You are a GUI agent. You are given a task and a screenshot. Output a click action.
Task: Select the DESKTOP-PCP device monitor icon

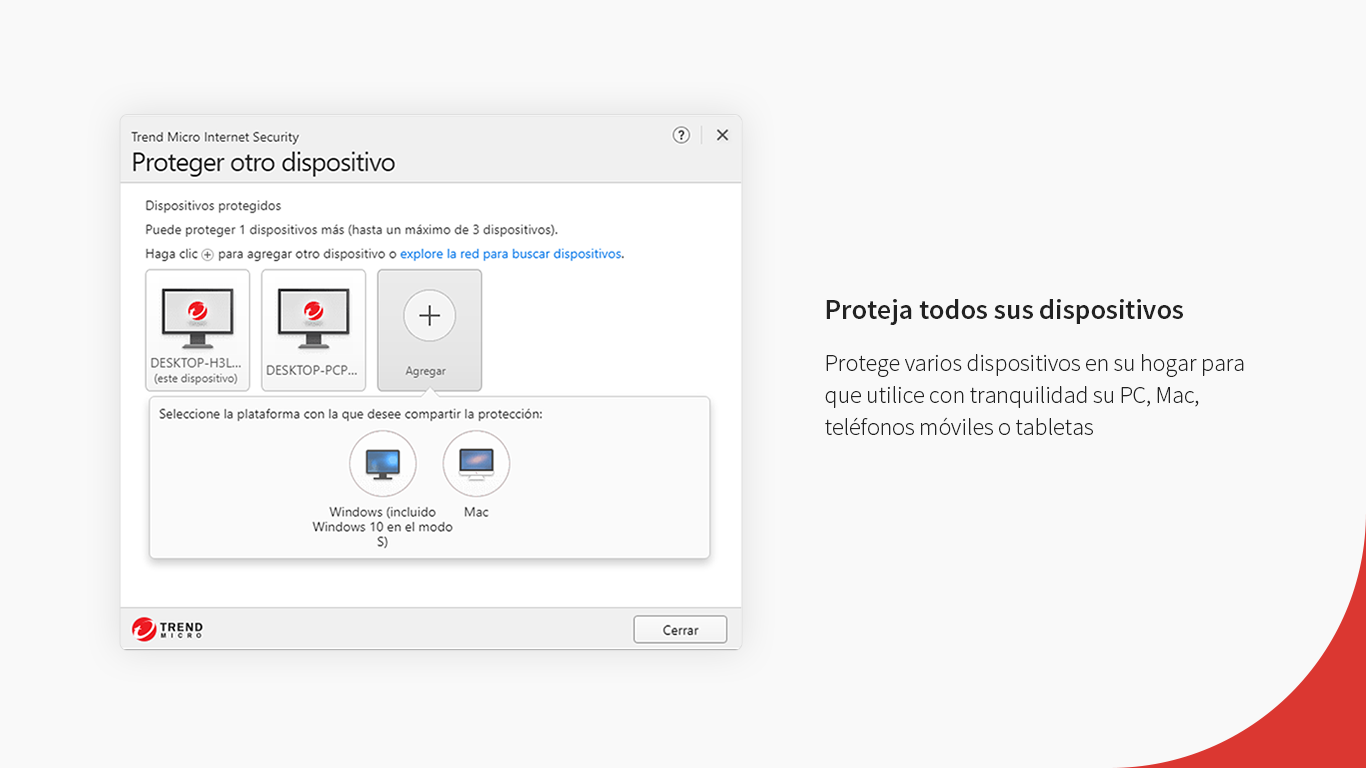click(x=313, y=318)
